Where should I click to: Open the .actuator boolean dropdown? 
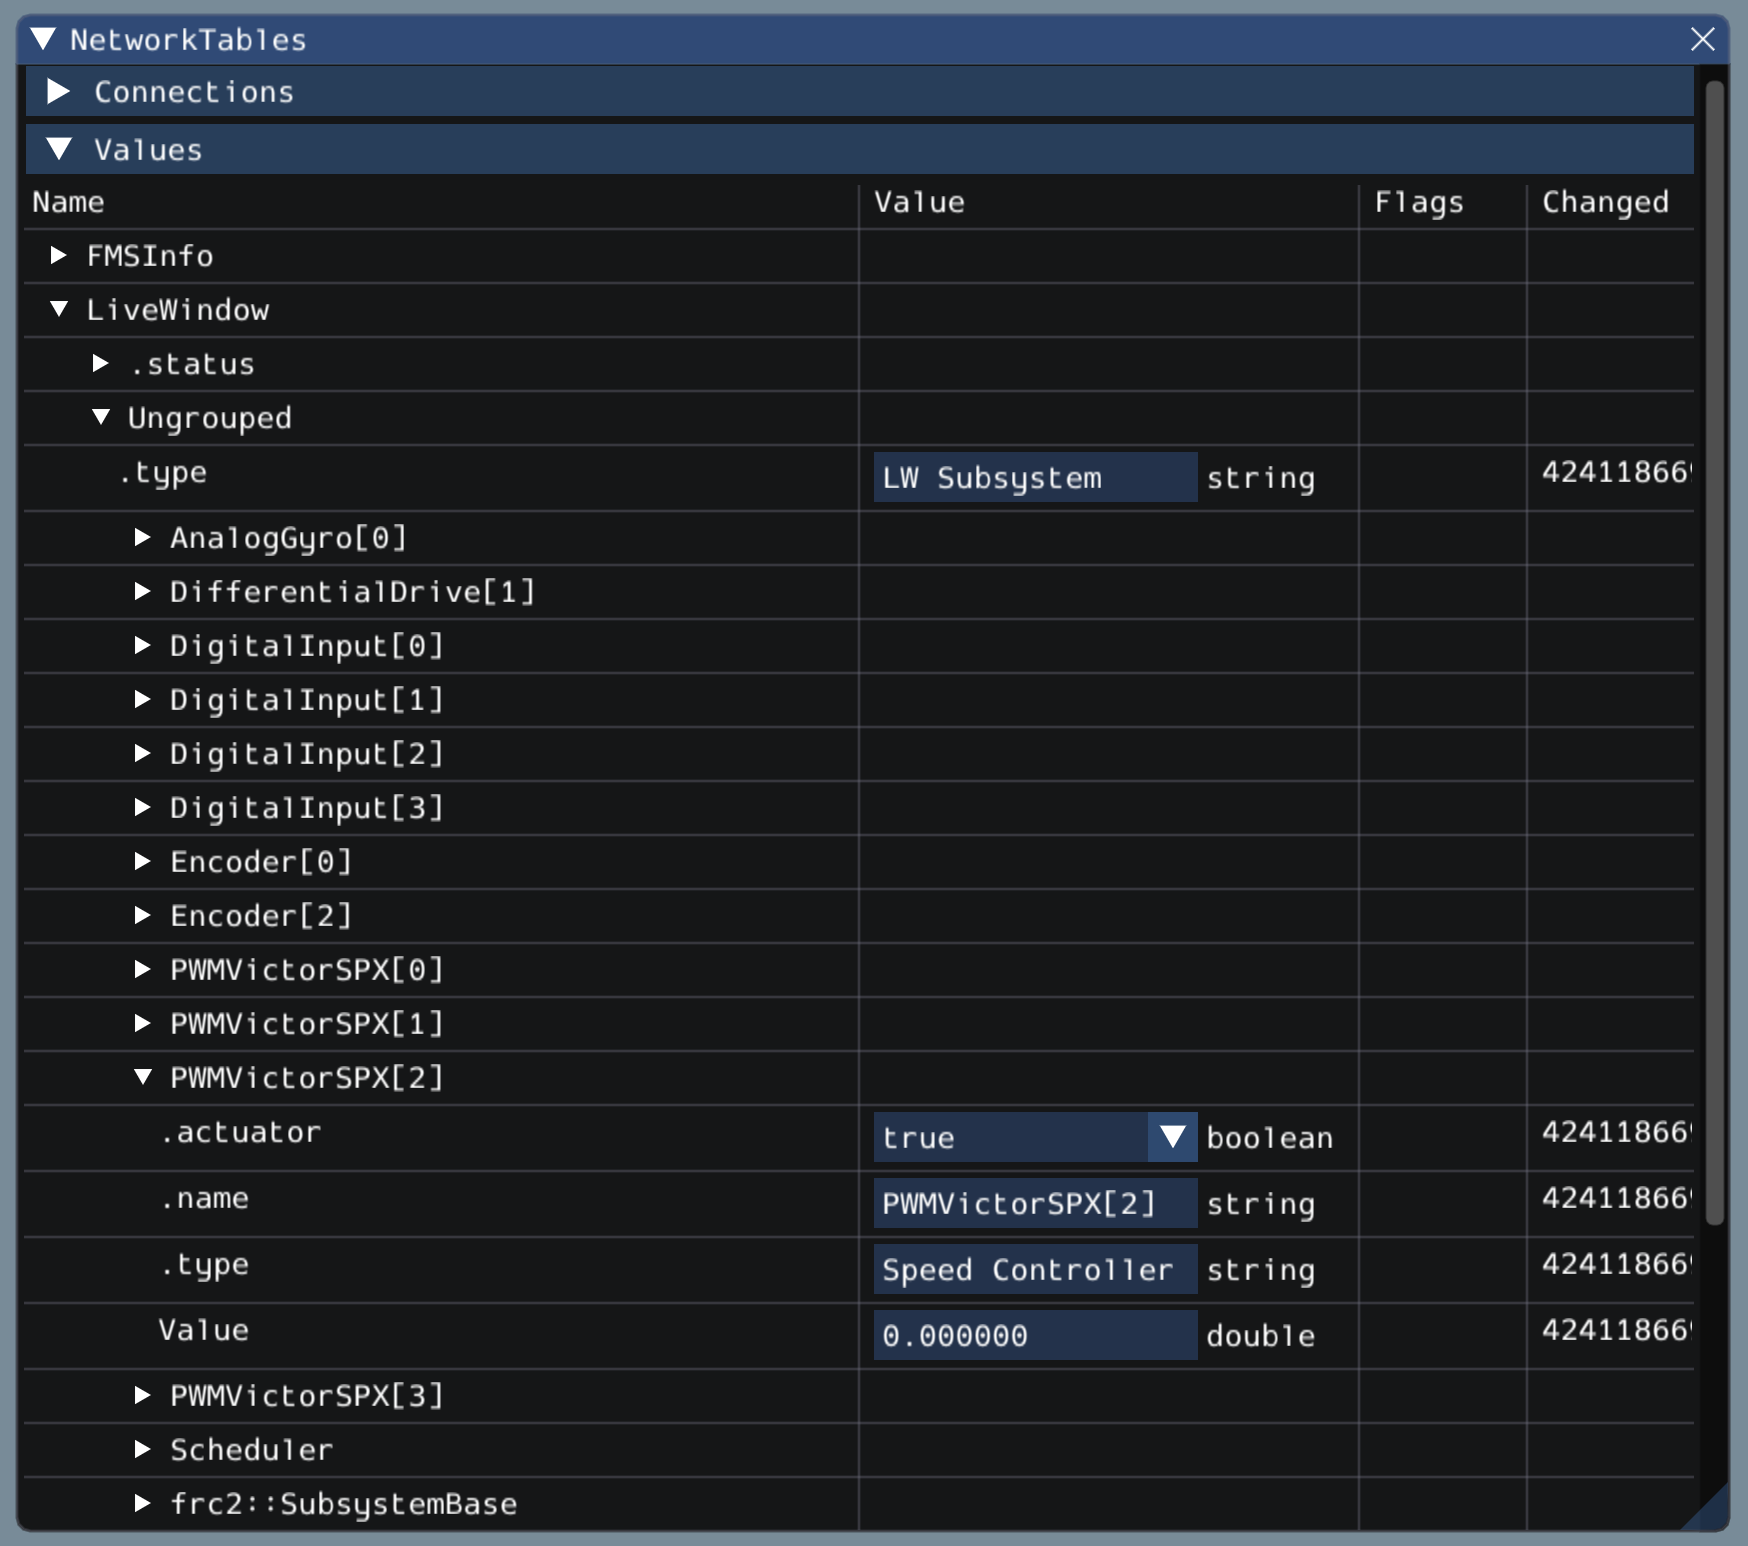[x=1172, y=1138]
